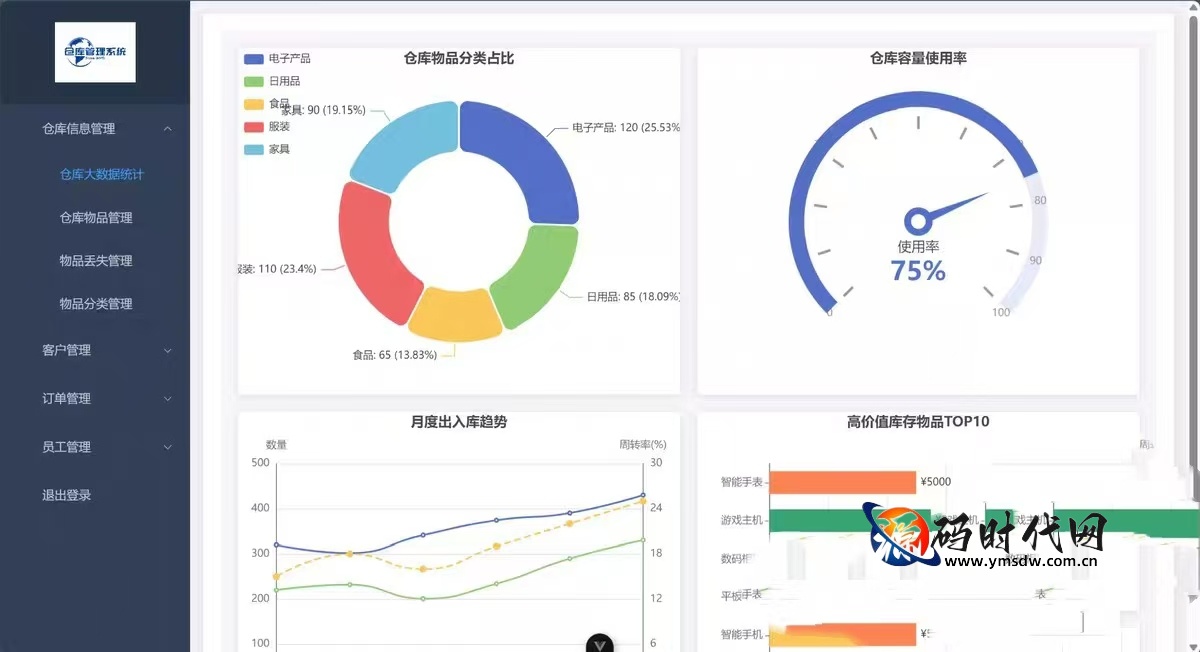
Task: Collapse the 仓库信息管理 menu chevron
Action: (168, 128)
